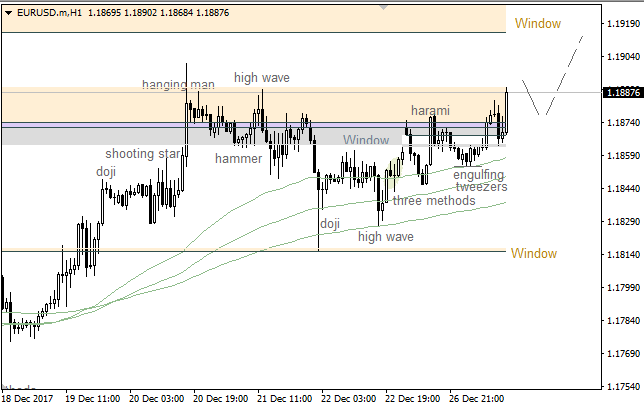The width and height of the screenshot is (644, 410).
Task: Select the 'tweezers' pattern label
Action: click(481, 187)
